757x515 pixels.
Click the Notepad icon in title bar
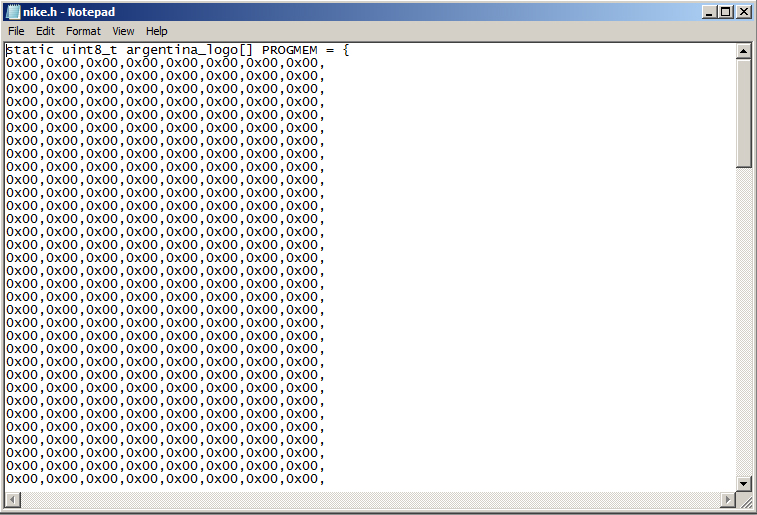tap(13, 12)
